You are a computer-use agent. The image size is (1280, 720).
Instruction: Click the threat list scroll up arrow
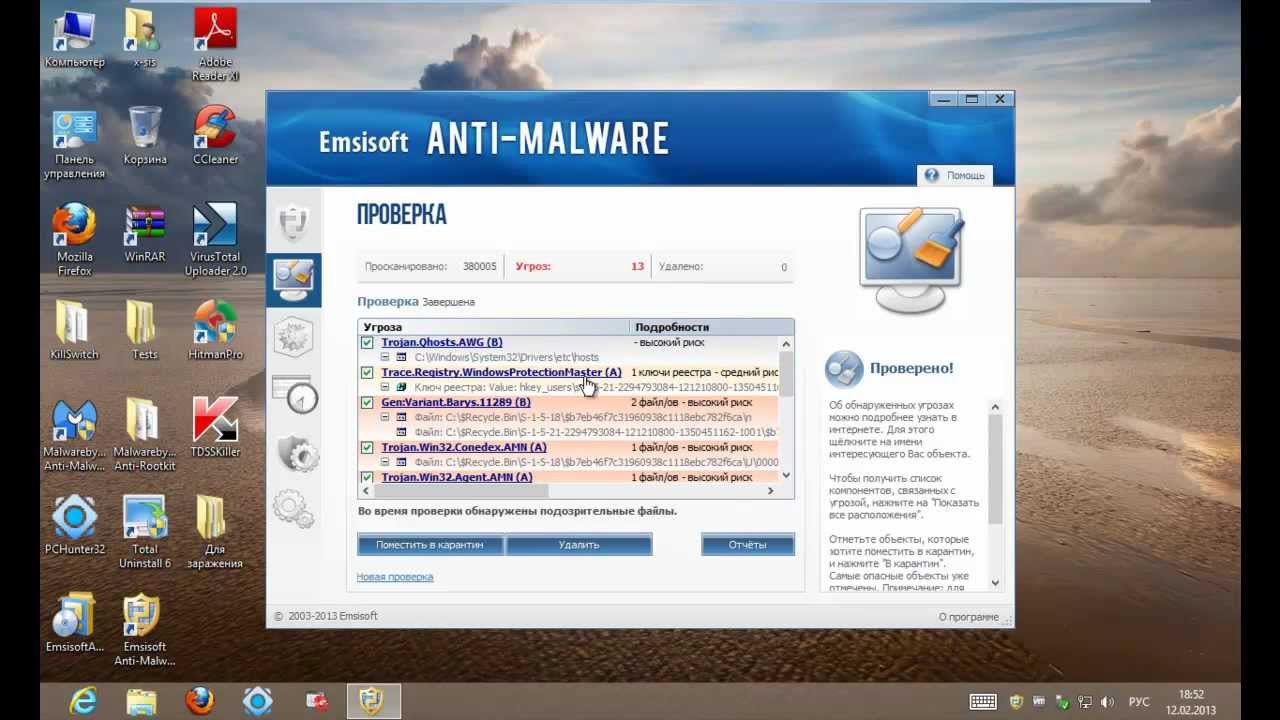pos(786,343)
